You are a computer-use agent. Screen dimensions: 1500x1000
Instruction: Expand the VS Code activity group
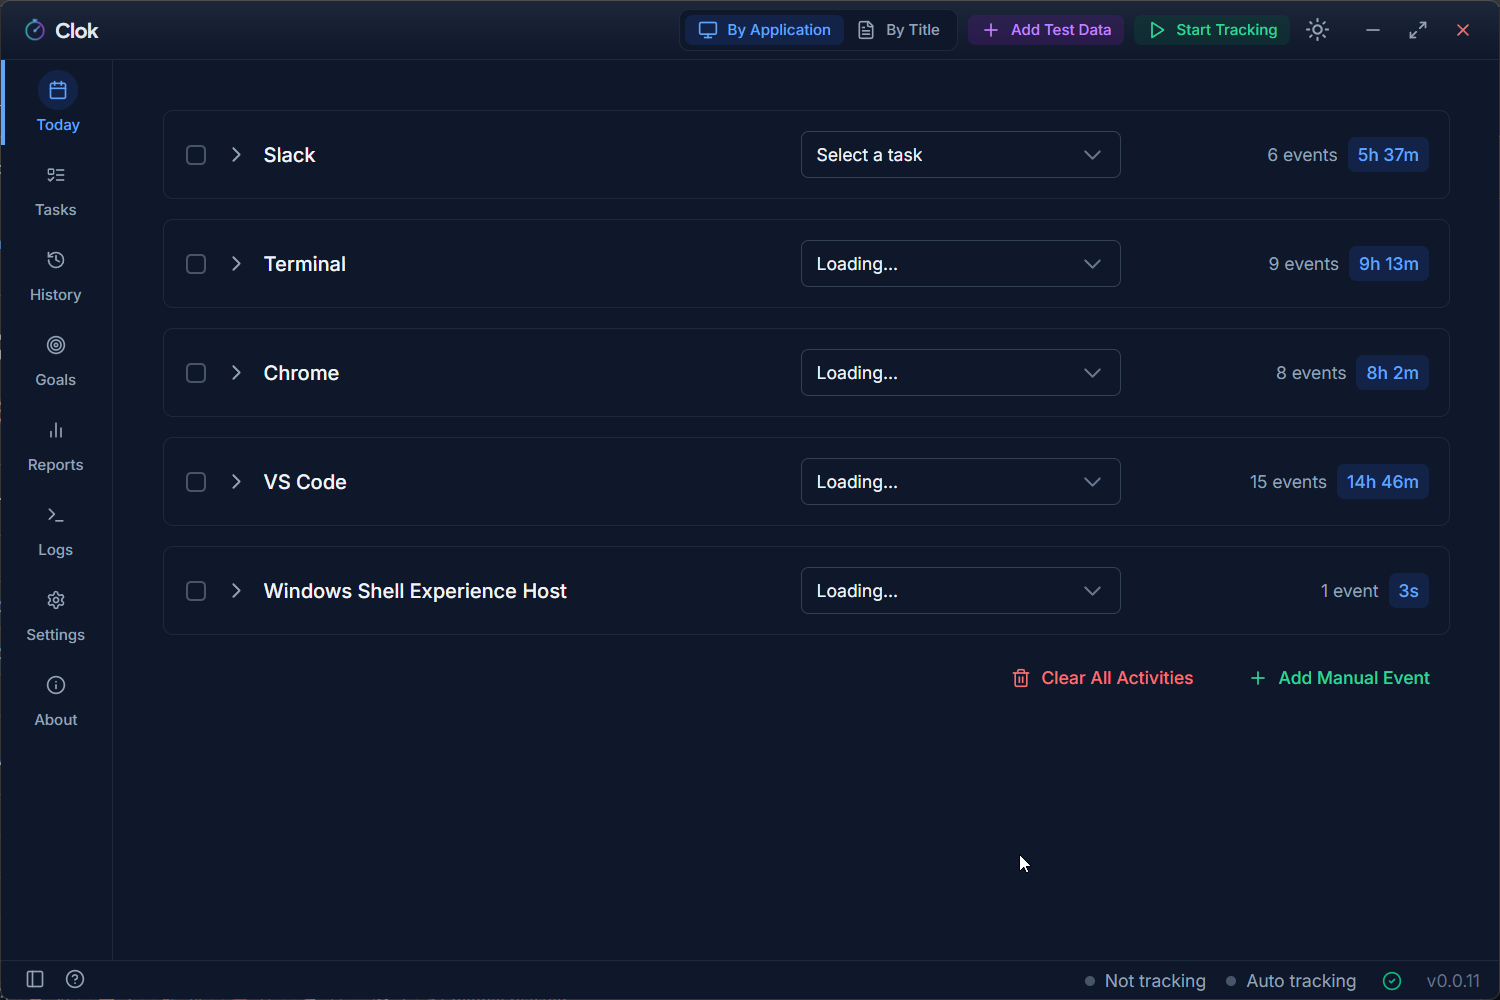coord(236,482)
